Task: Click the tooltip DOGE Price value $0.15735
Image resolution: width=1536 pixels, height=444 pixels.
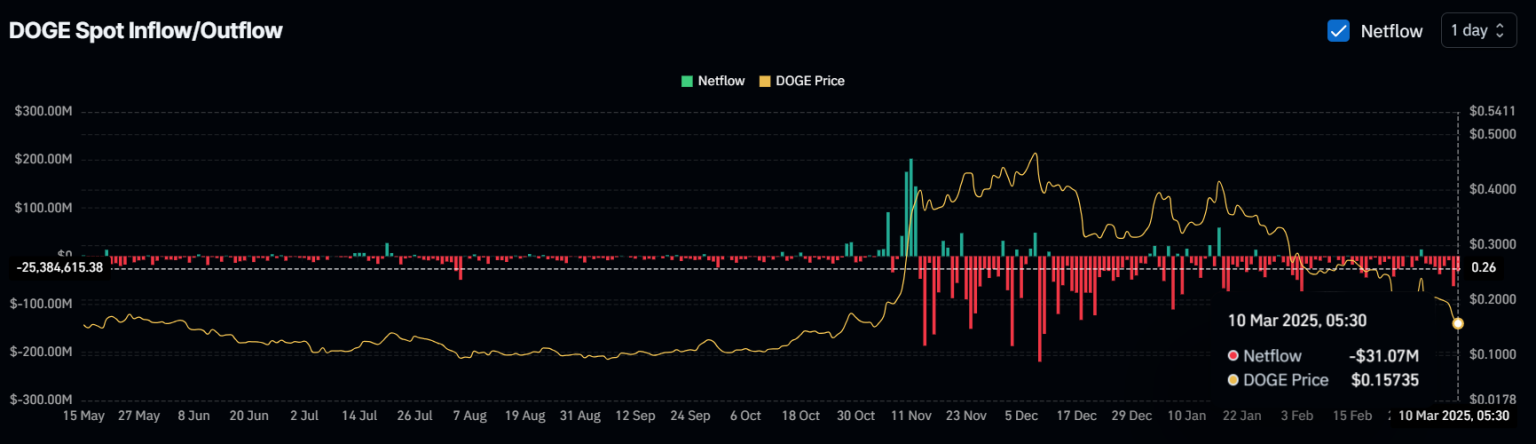Action: (x=1385, y=380)
